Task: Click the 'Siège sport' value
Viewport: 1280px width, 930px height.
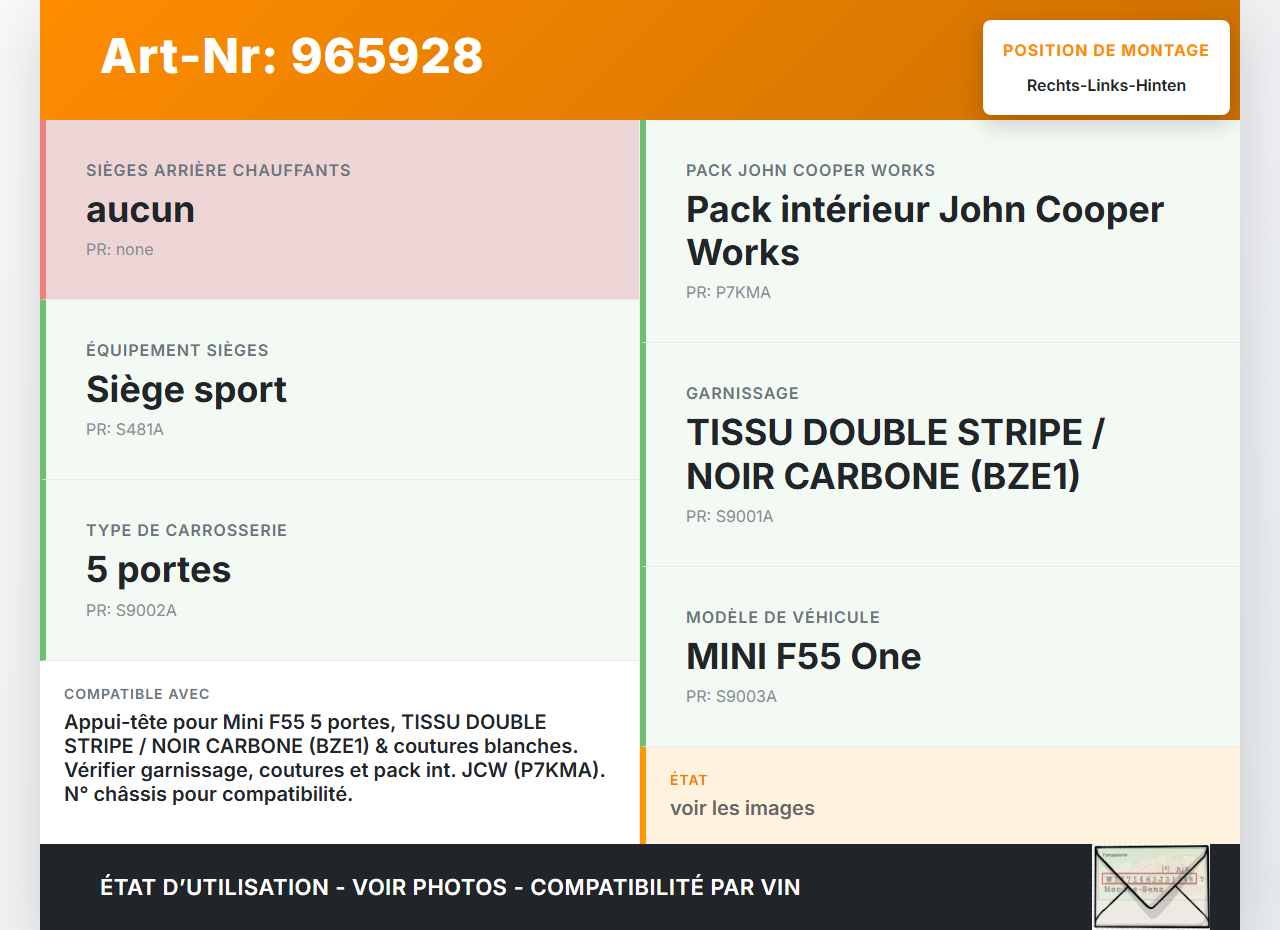Action: point(186,390)
